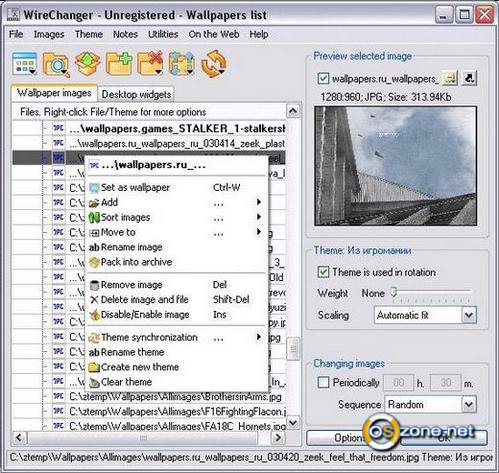This screenshot has width=499, height=473.
Task: Switch to the Desktop widgets tab
Action: tap(136, 94)
